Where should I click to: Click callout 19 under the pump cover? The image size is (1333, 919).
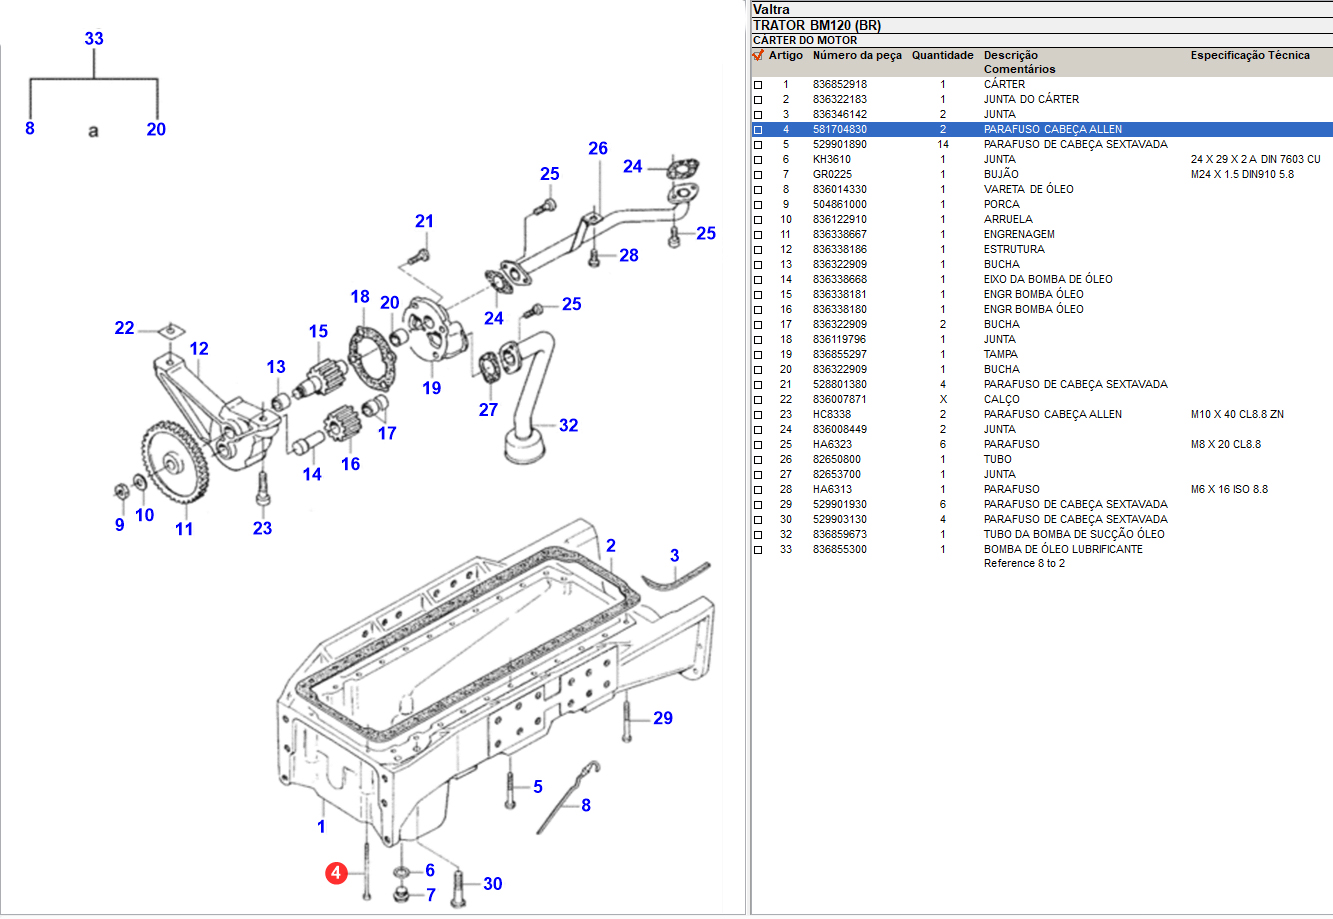[x=431, y=388]
